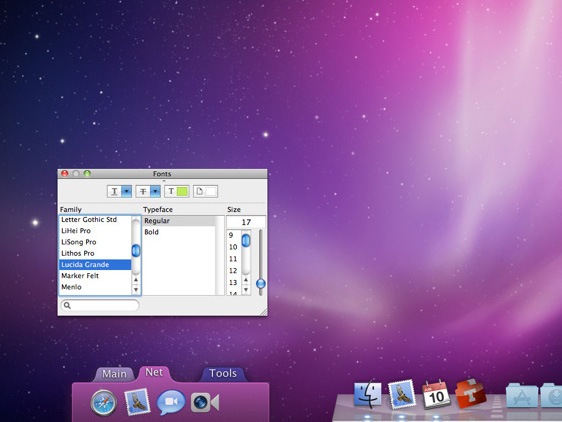This screenshot has height=422, width=562.
Task: Click the vertical font size slider knob
Action: tap(261, 284)
